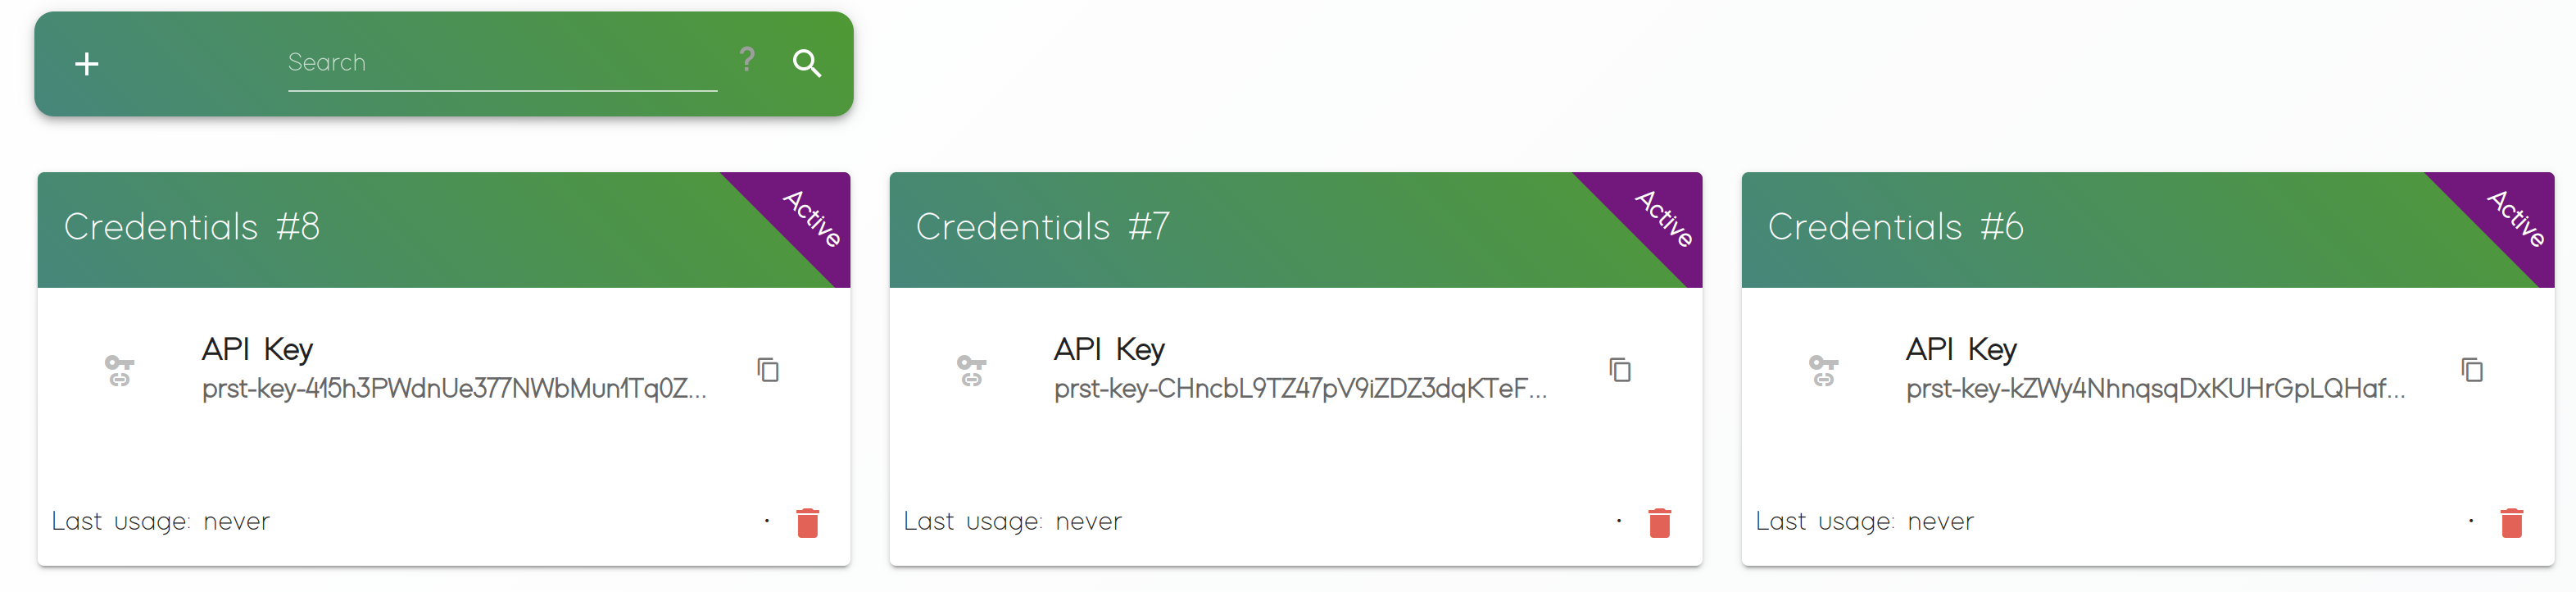Click the Active ribbon on Credentials #7
Viewport: 2576px width, 592px height.
(x=1663, y=217)
